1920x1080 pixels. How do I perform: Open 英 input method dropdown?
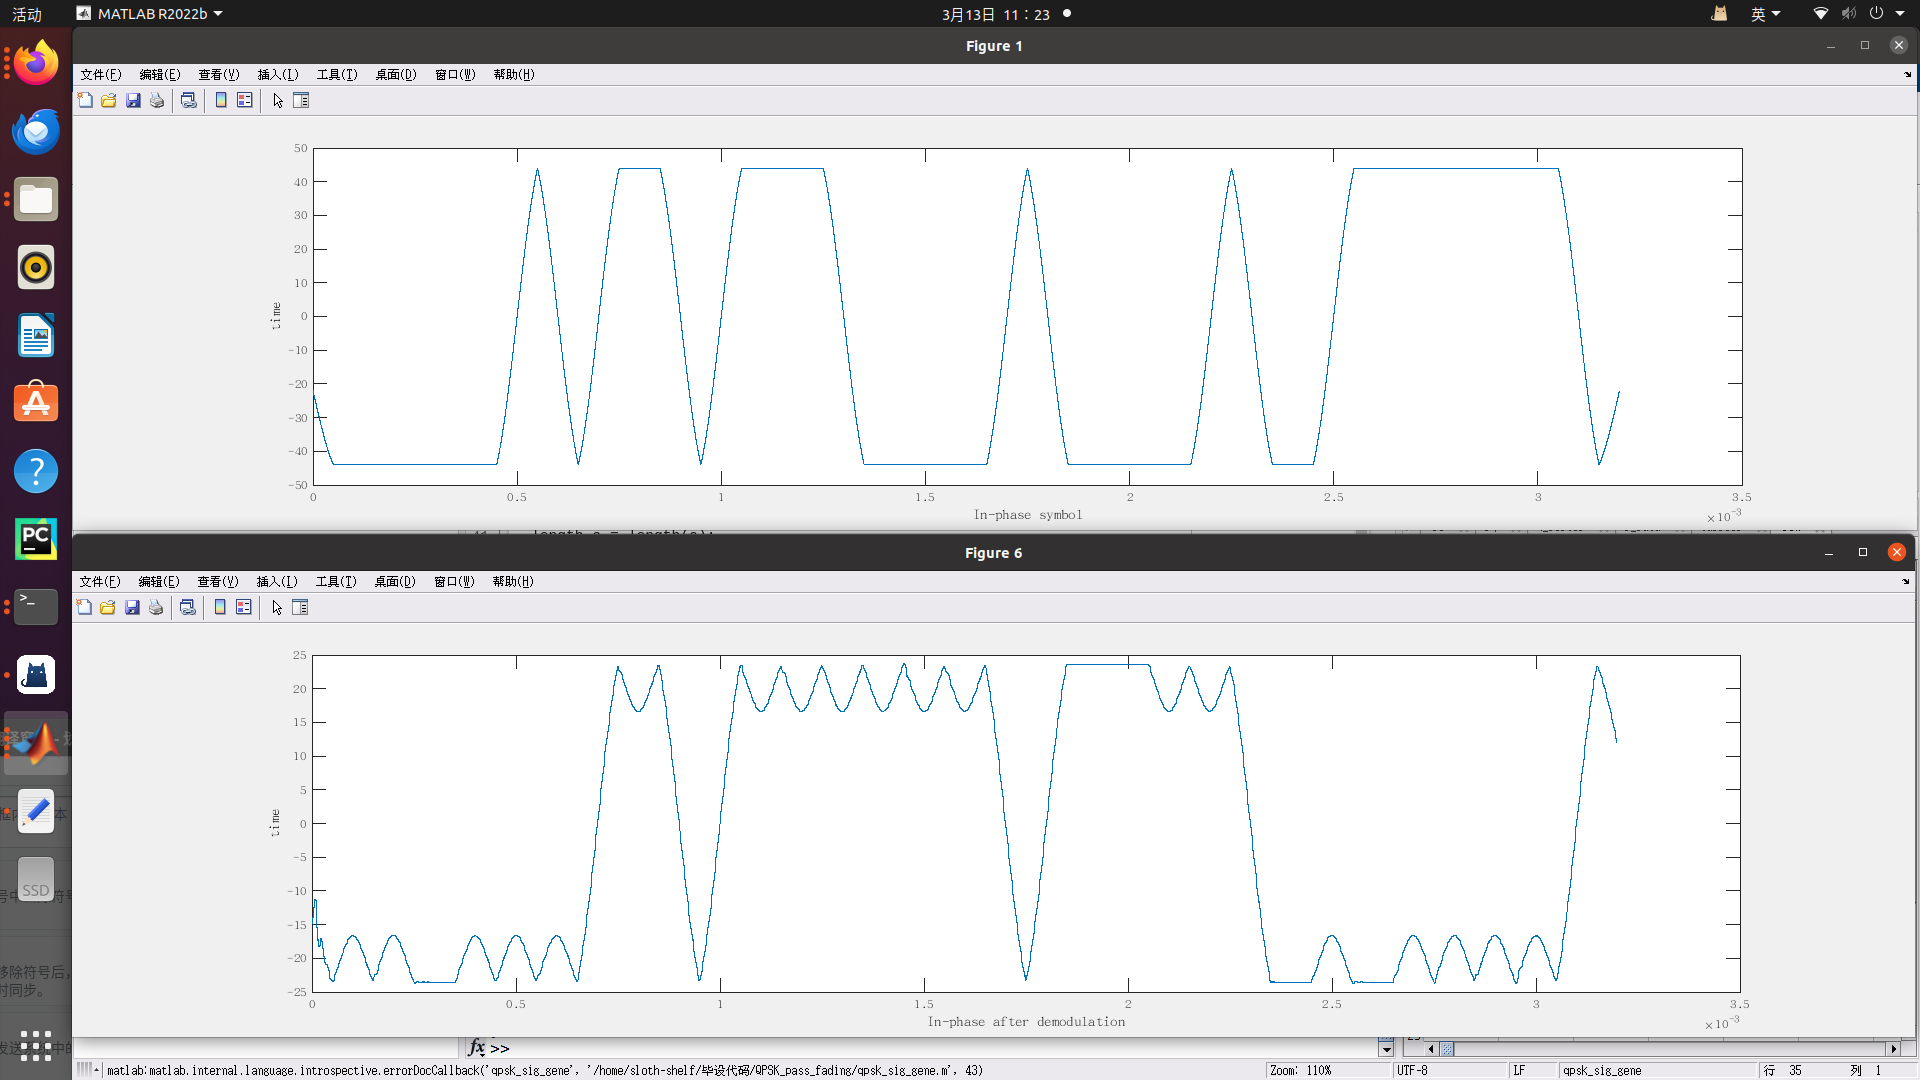pos(1765,14)
